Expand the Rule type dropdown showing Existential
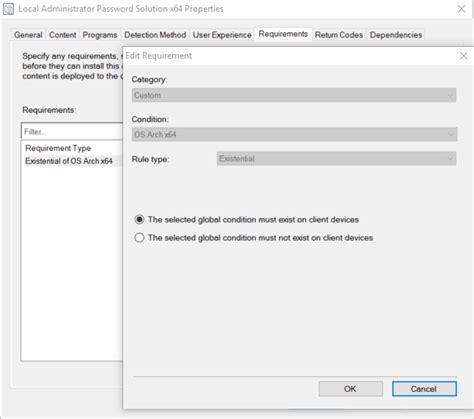Screen dimensions: 474x419 [336, 158]
